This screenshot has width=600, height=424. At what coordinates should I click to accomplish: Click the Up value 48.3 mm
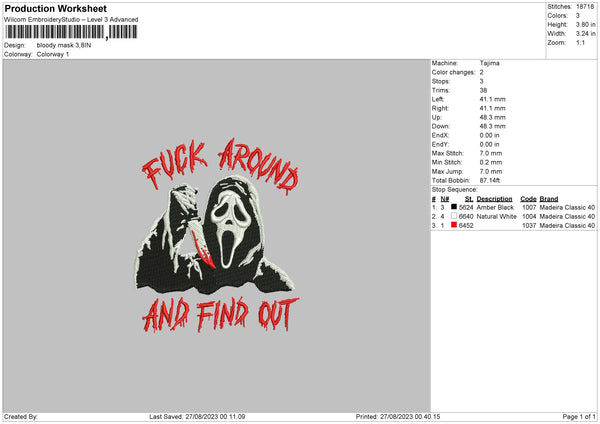[492, 117]
